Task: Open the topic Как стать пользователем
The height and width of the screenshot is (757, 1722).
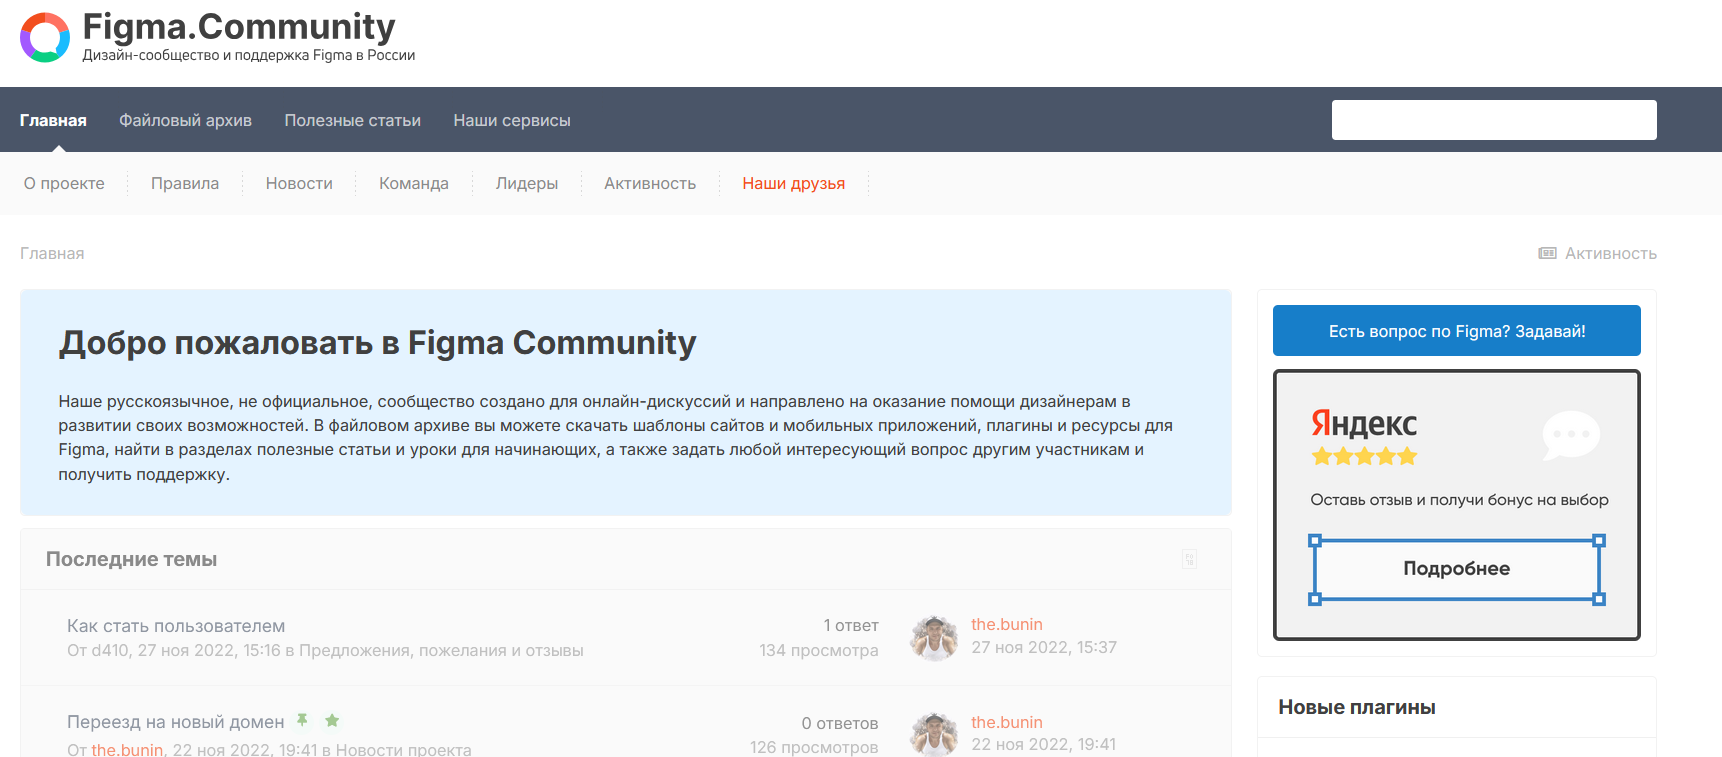Action: tap(176, 626)
